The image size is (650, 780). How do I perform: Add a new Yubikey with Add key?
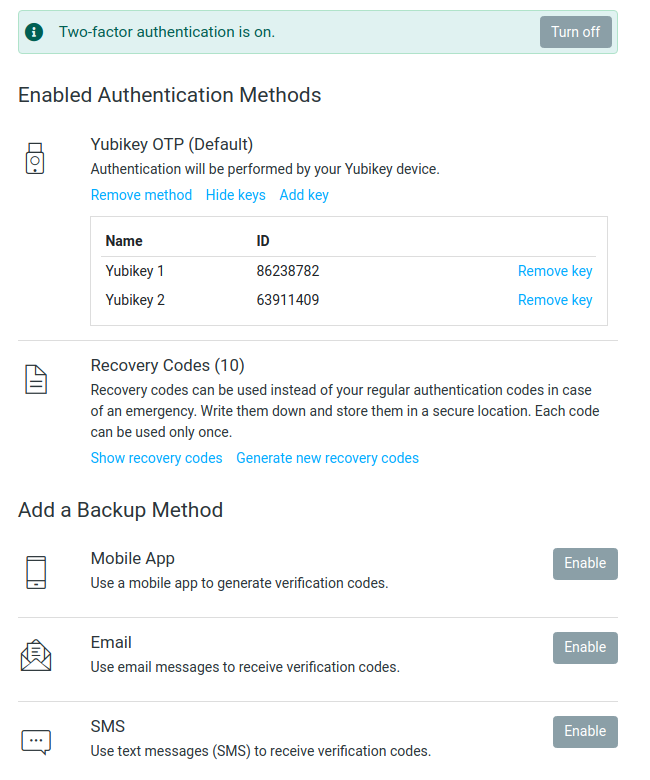(304, 195)
